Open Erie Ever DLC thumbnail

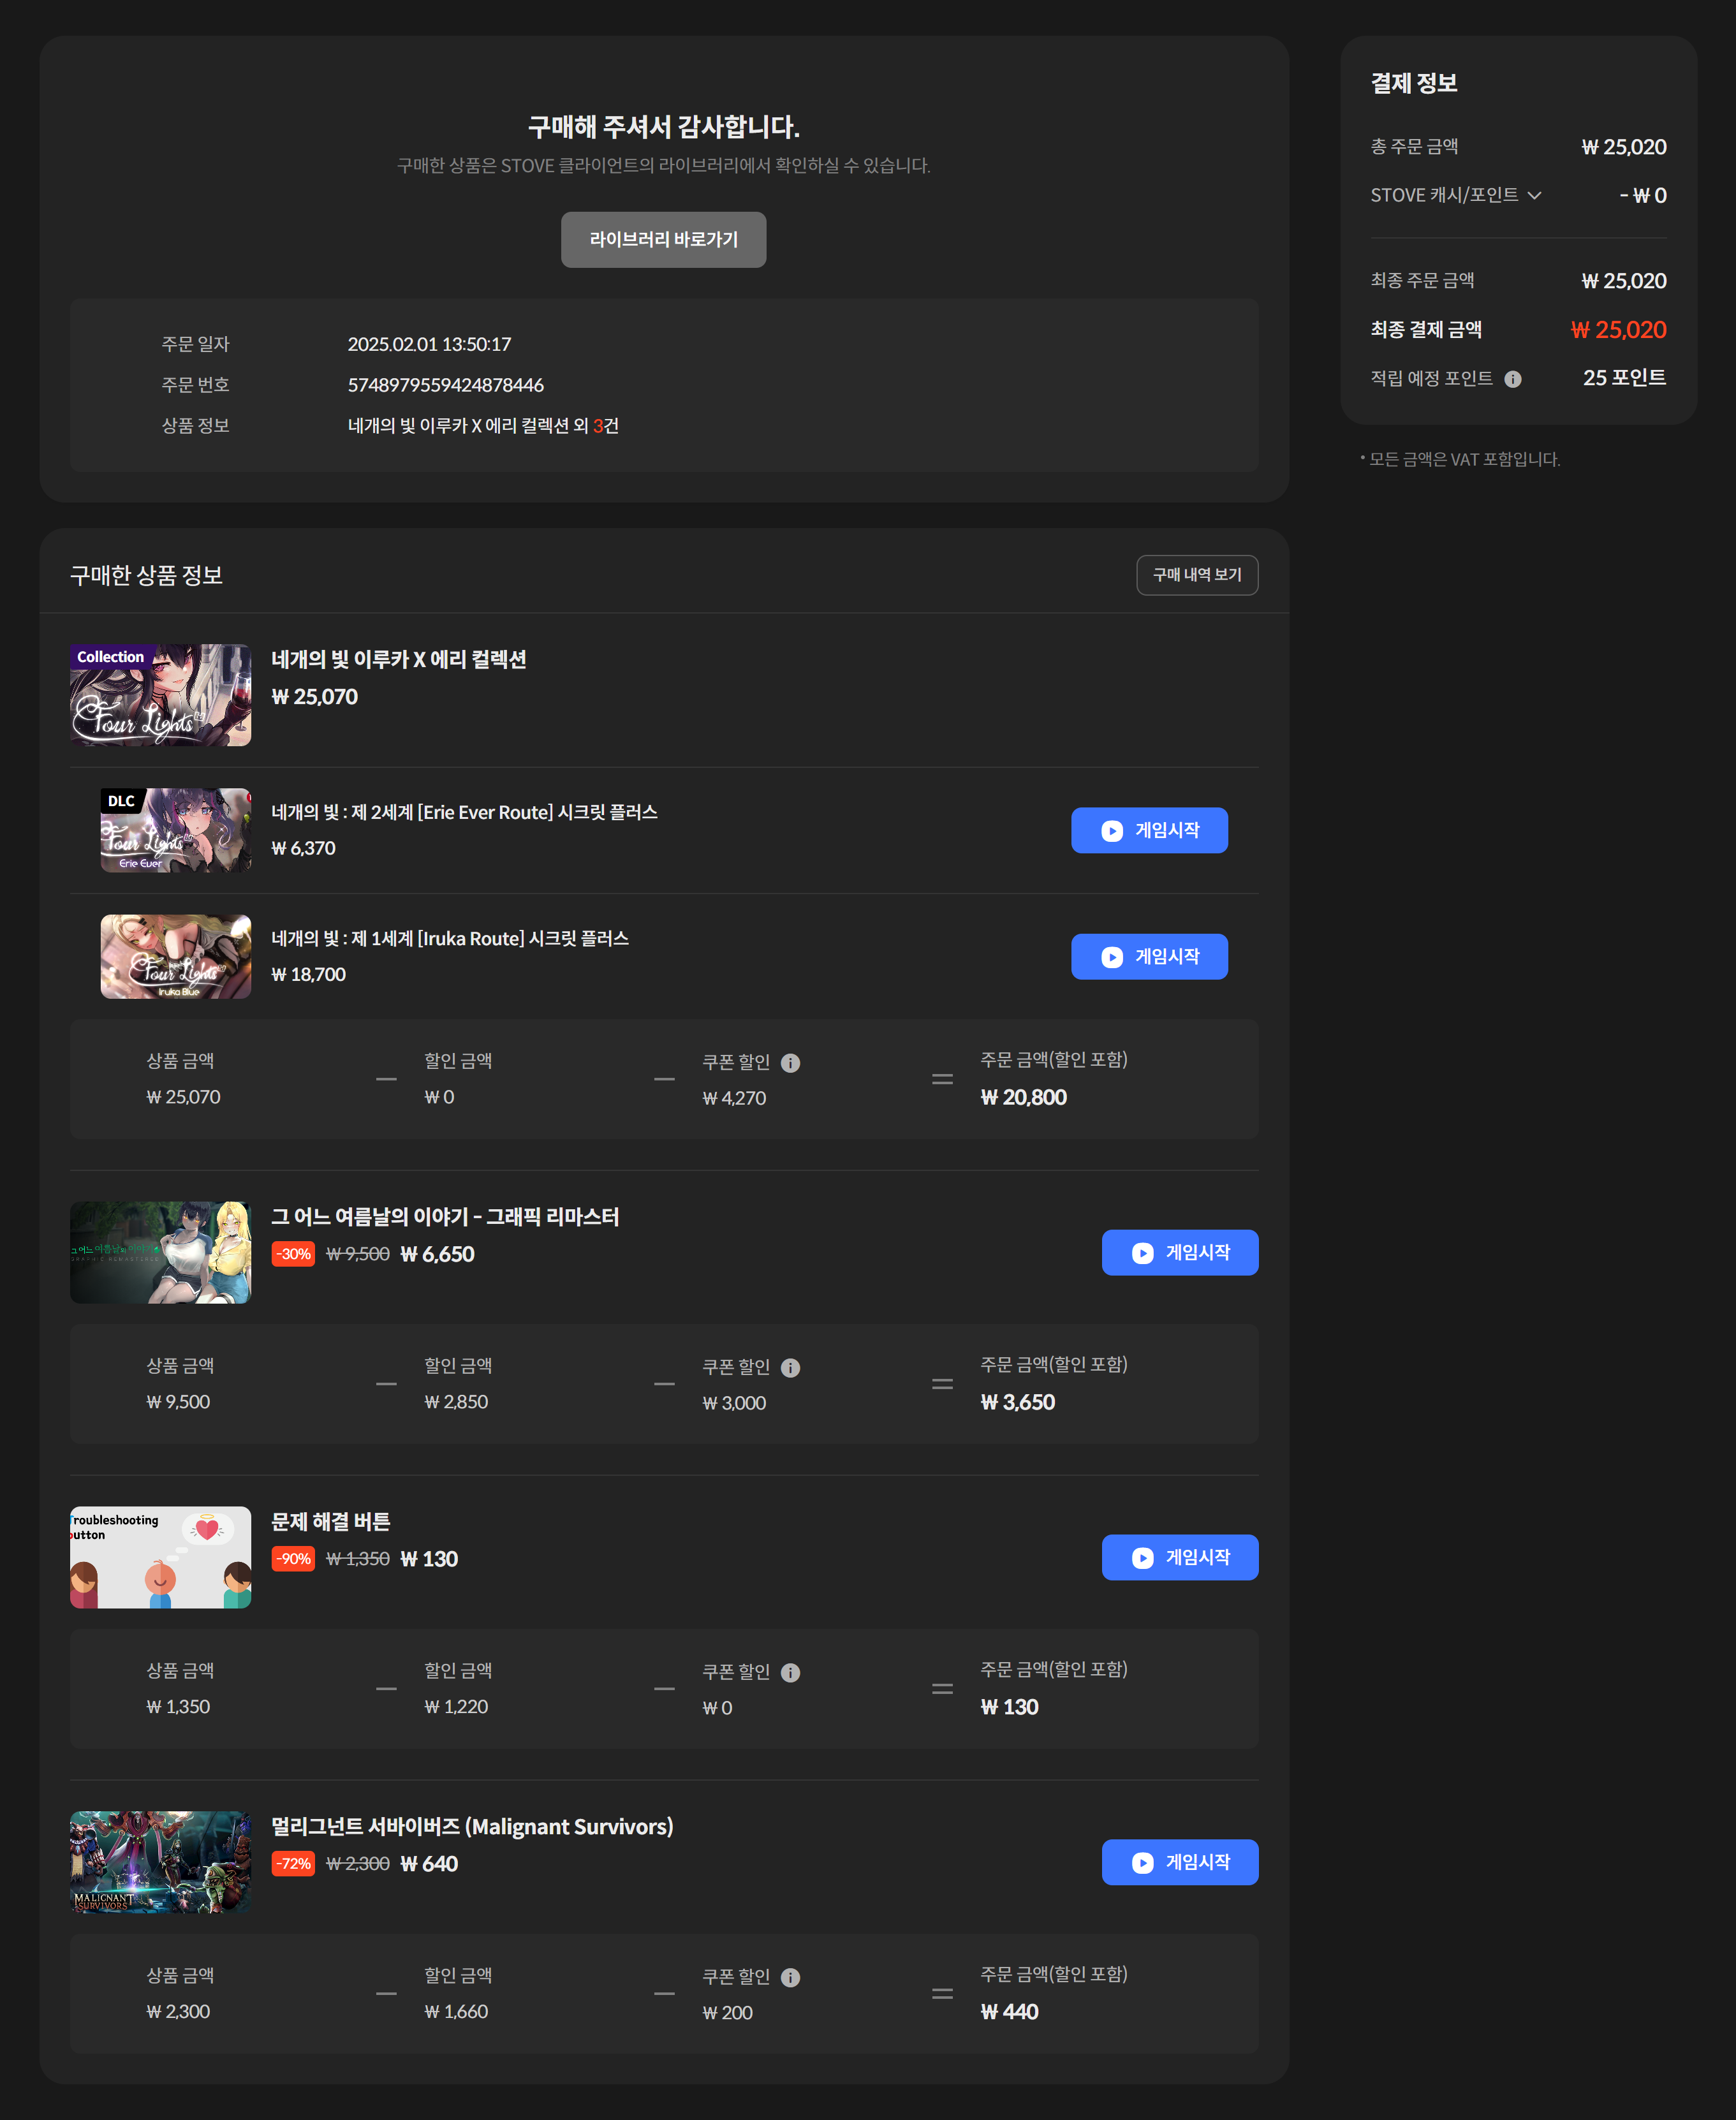pyautogui.click(x=175, y=830)
